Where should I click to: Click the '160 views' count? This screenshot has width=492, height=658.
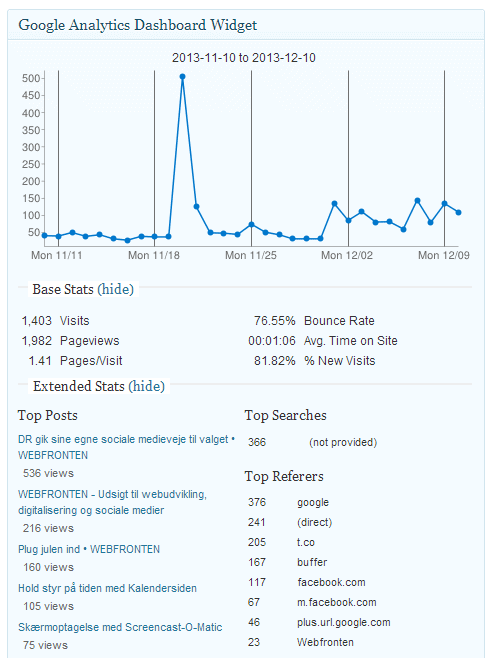[x=48, y=567]
